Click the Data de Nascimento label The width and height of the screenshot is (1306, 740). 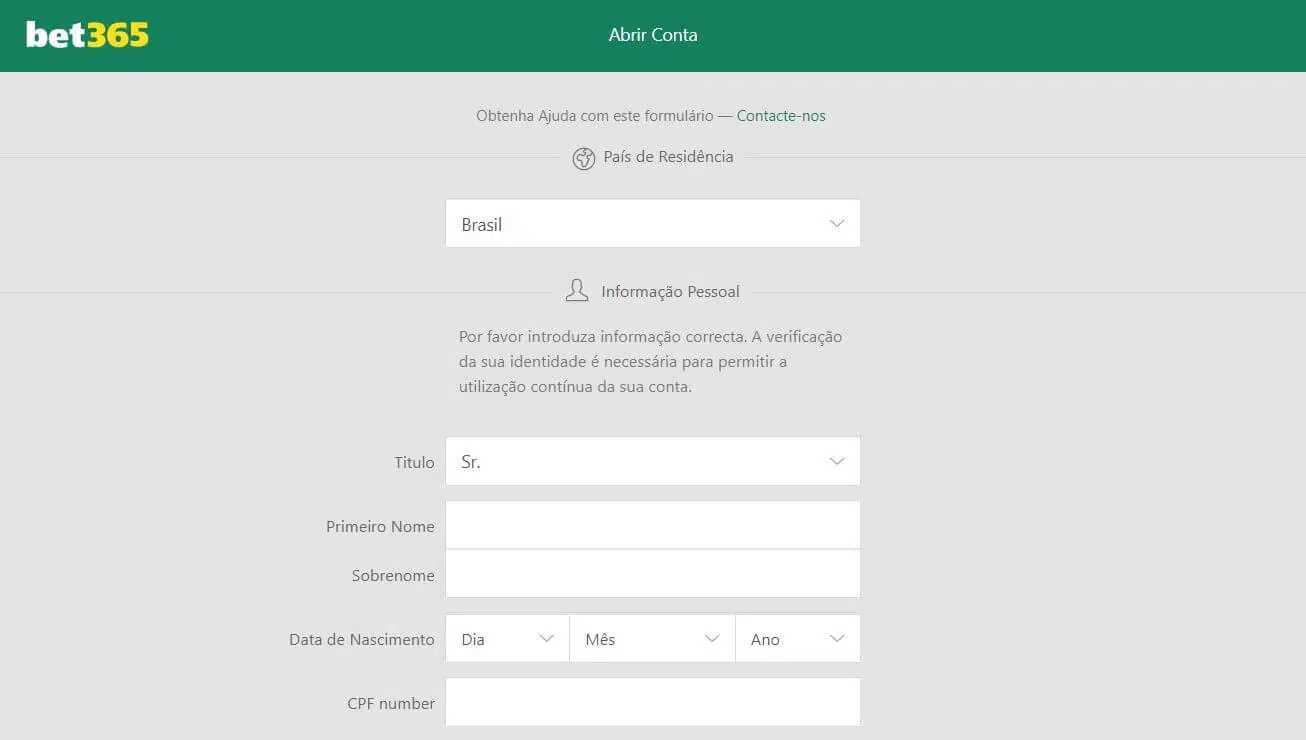[362, 639]
